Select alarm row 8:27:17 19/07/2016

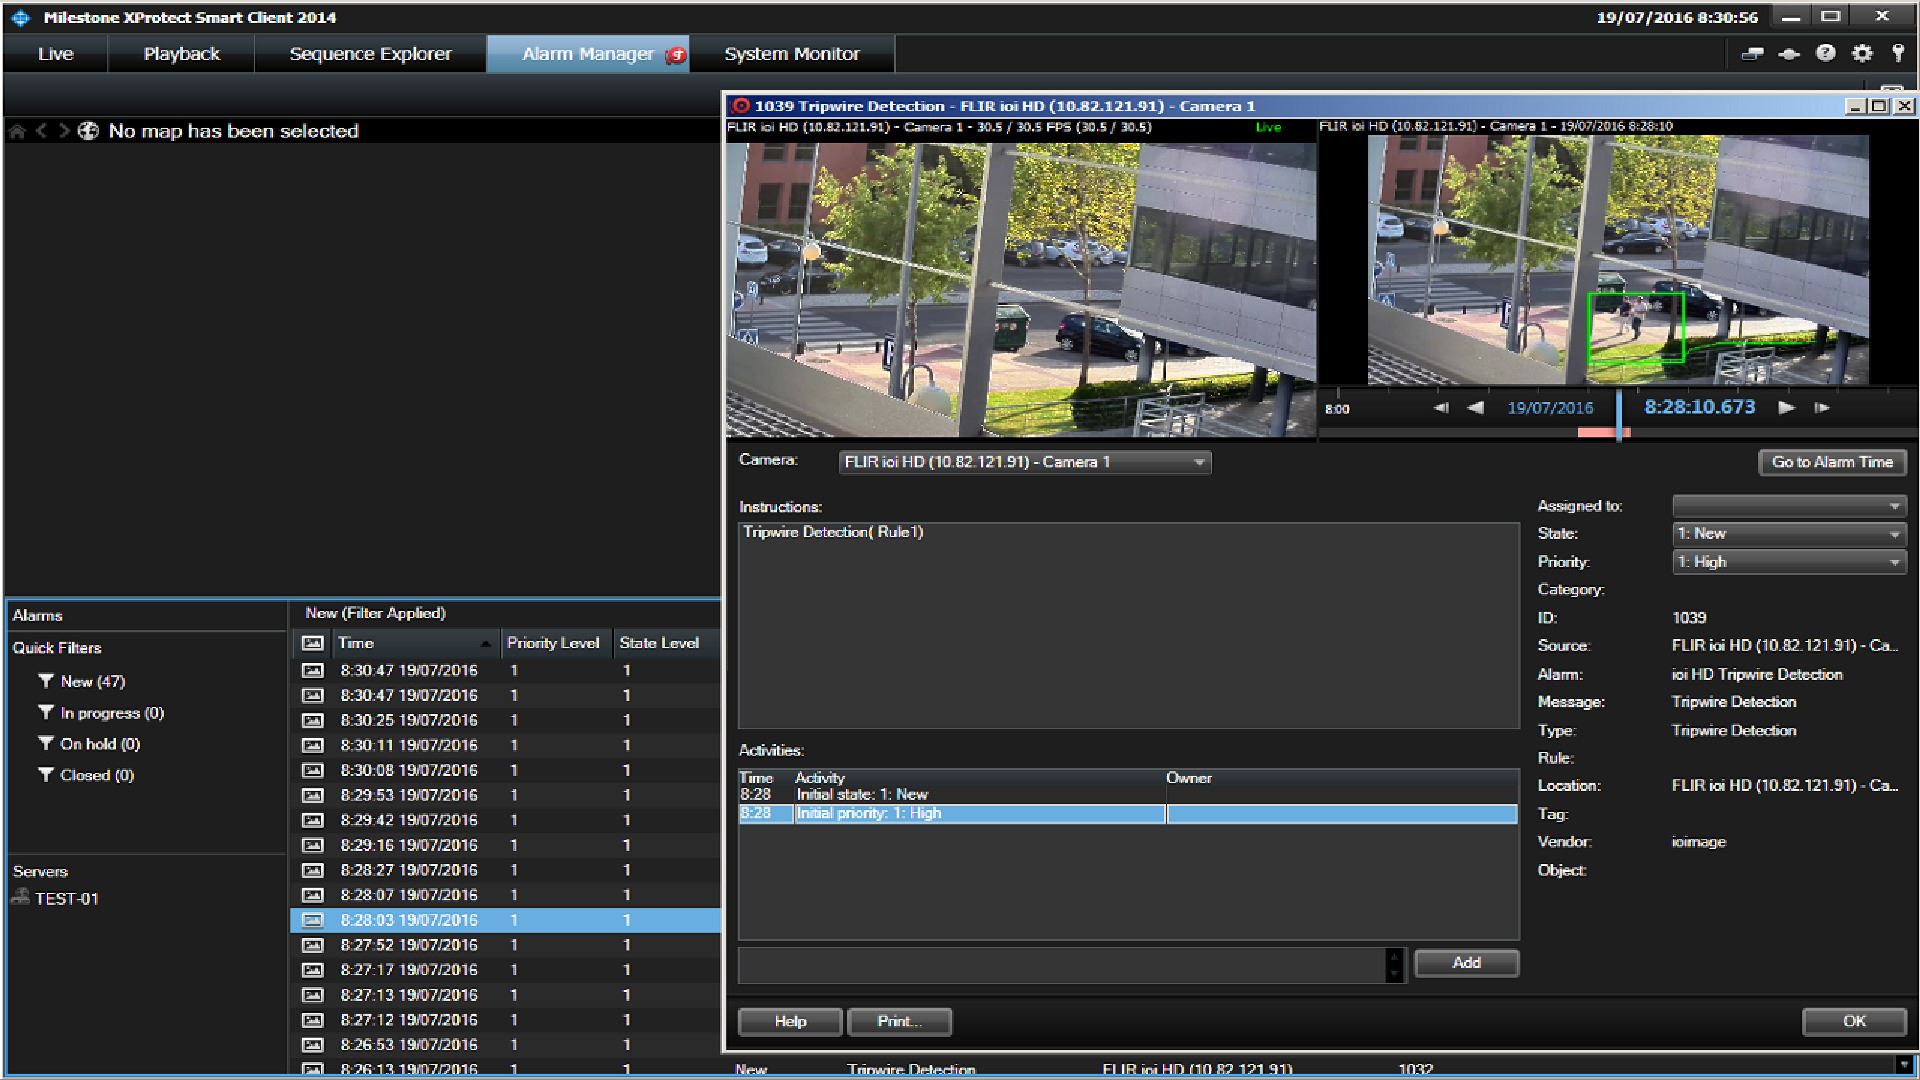click(x=506, y=970)
